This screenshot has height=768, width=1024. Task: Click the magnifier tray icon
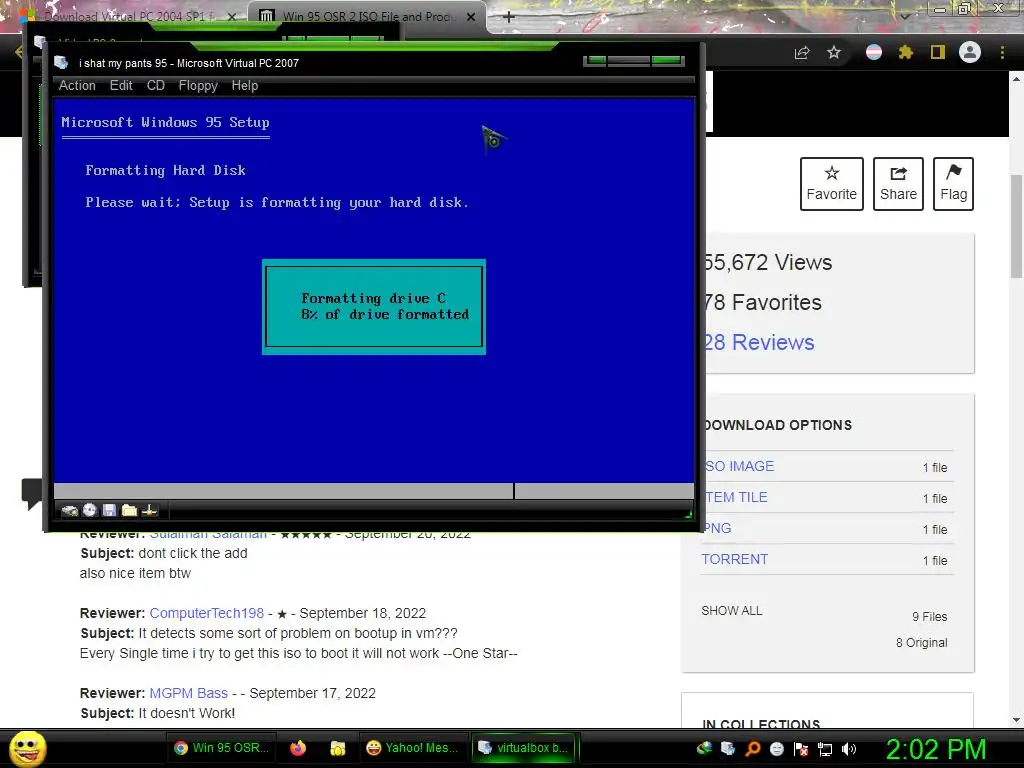753,748
